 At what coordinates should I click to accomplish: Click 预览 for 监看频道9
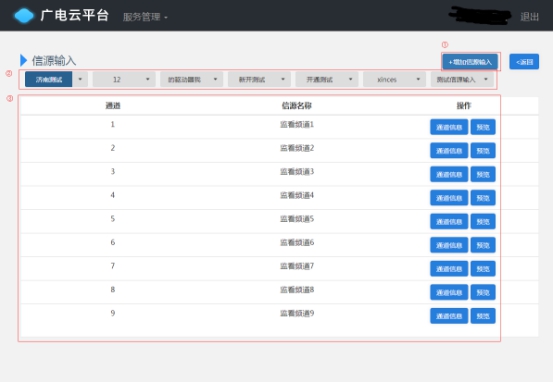[x=483, y=316]
